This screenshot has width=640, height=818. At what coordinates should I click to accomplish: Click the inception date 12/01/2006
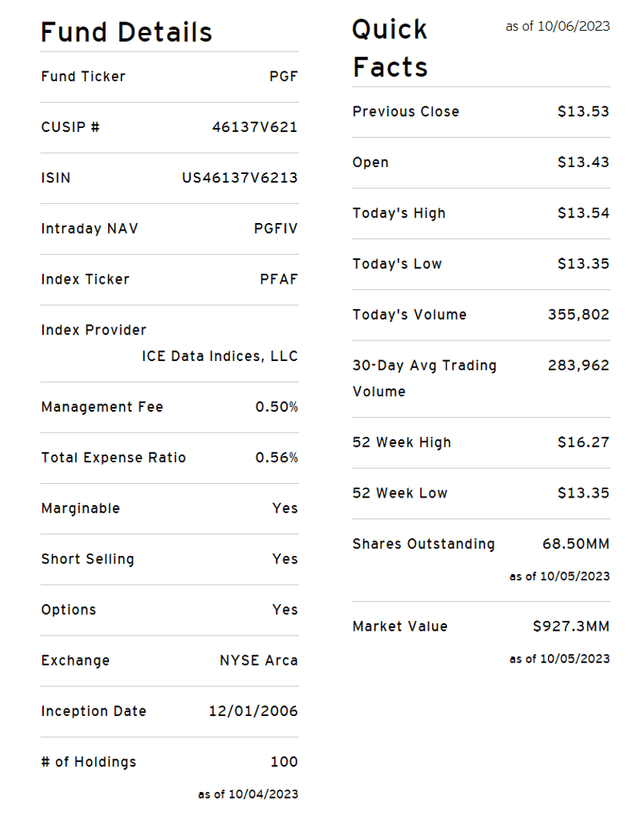pos(252,712)
